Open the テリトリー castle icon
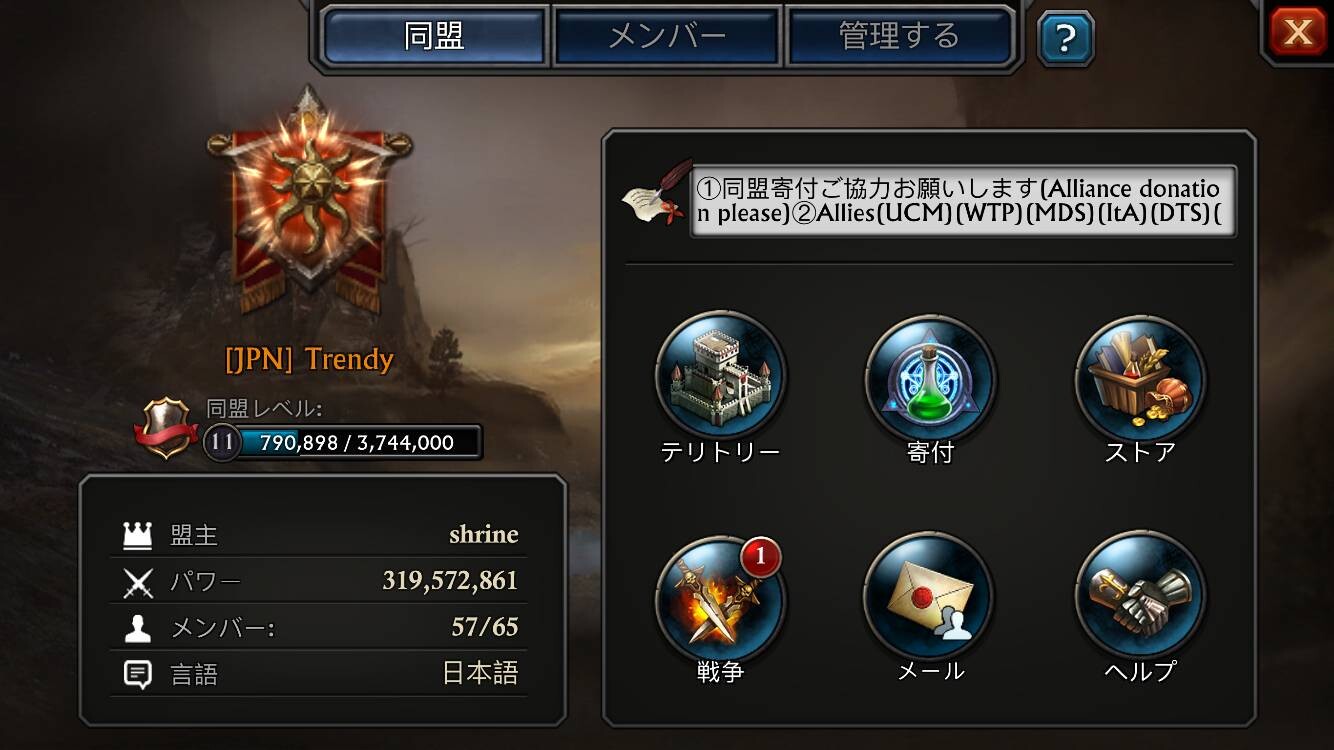The width and height of the screenshot is (1334, 750). tap(720, 376)
